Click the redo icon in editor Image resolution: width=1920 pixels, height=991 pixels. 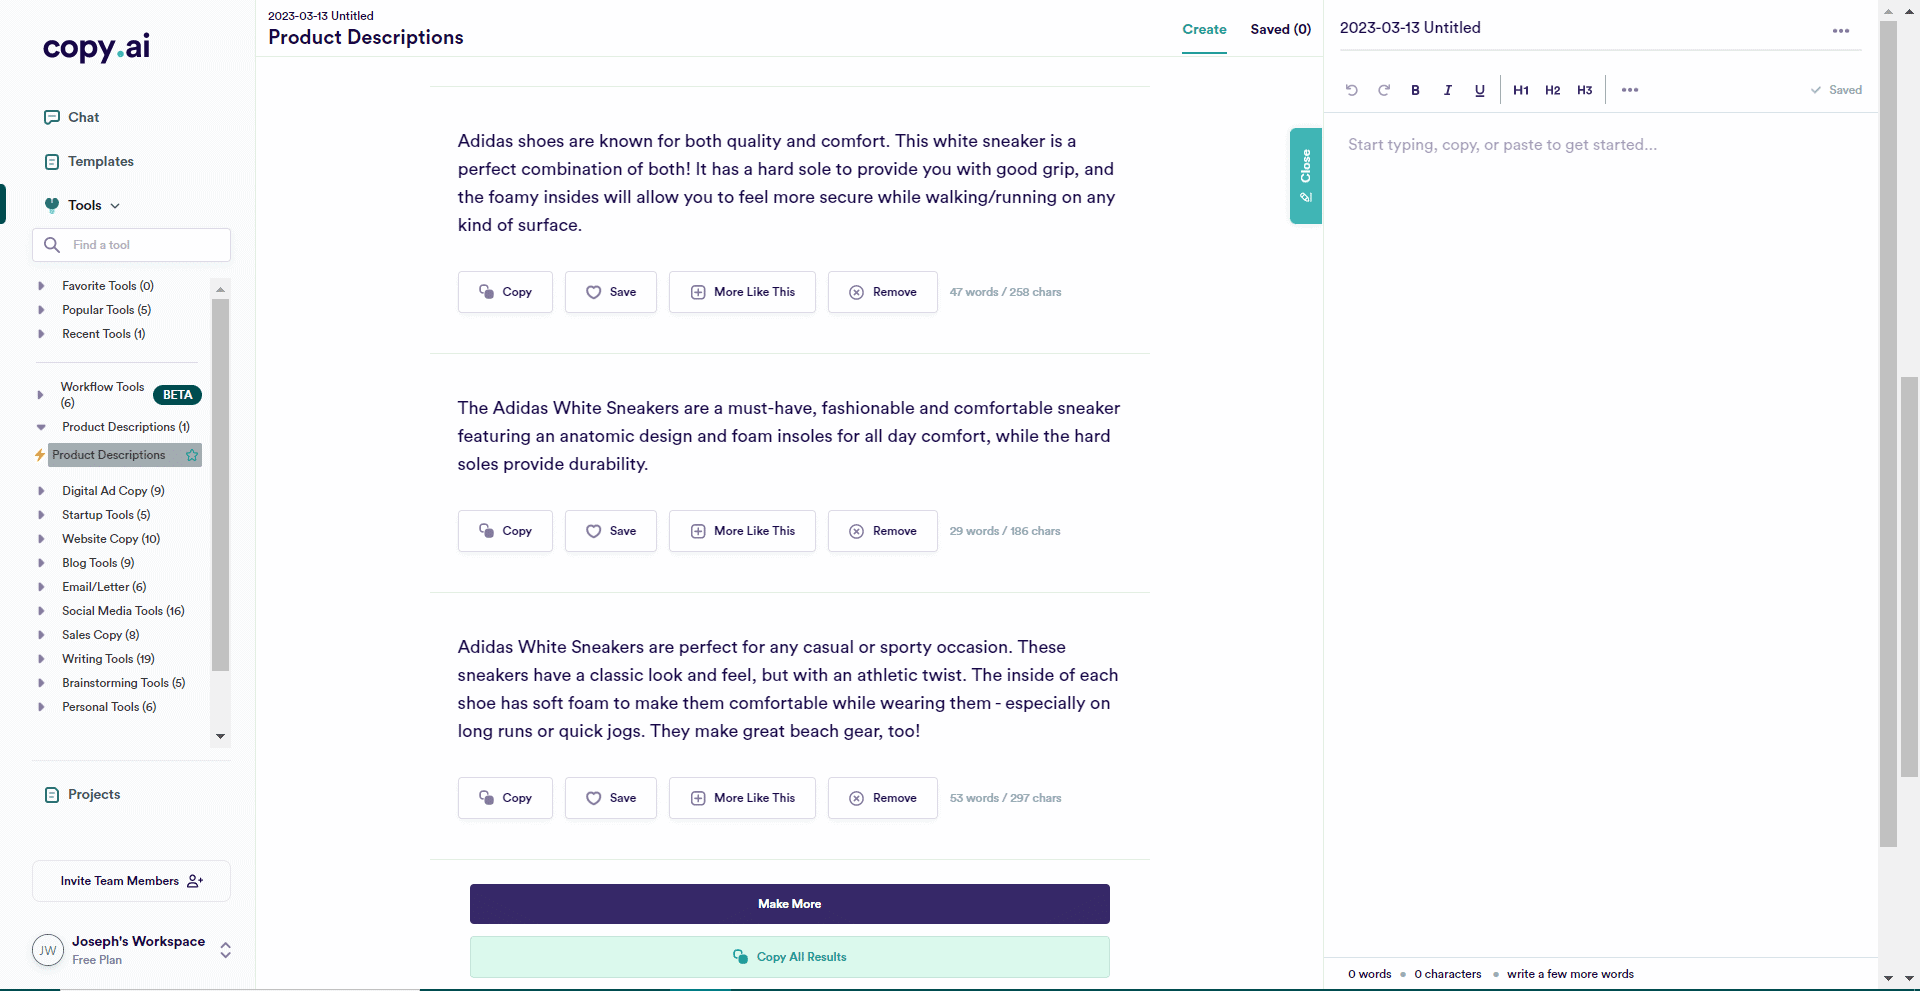pyautogui.click(x=1384, y=90)
